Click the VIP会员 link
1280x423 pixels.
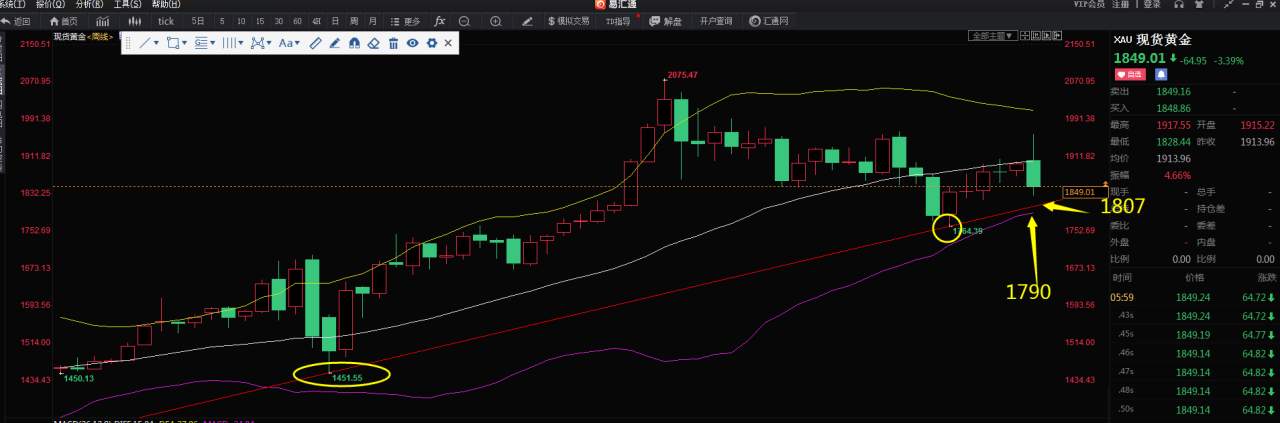(x=1089, y=4)
